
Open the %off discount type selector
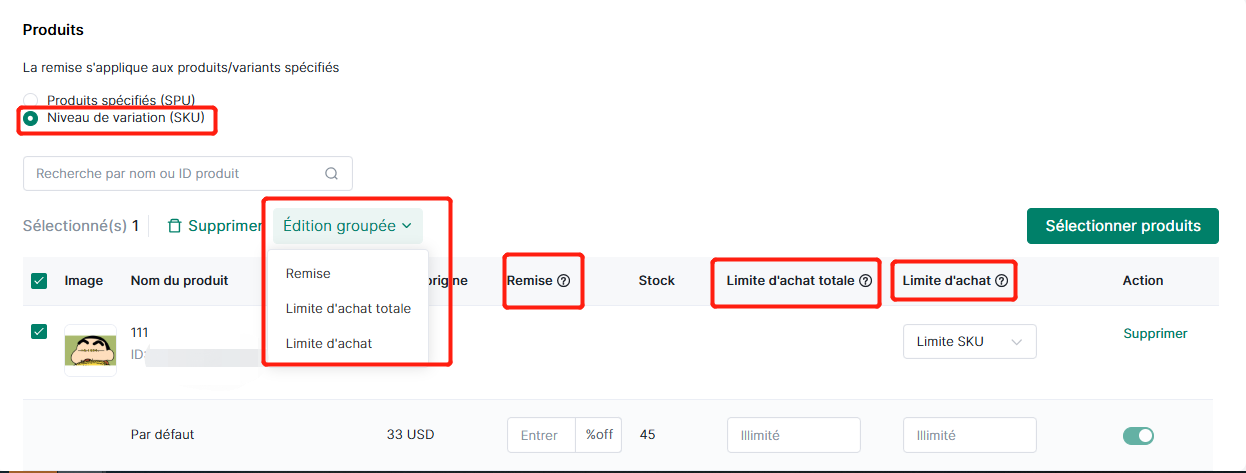(x=598, y=435)
